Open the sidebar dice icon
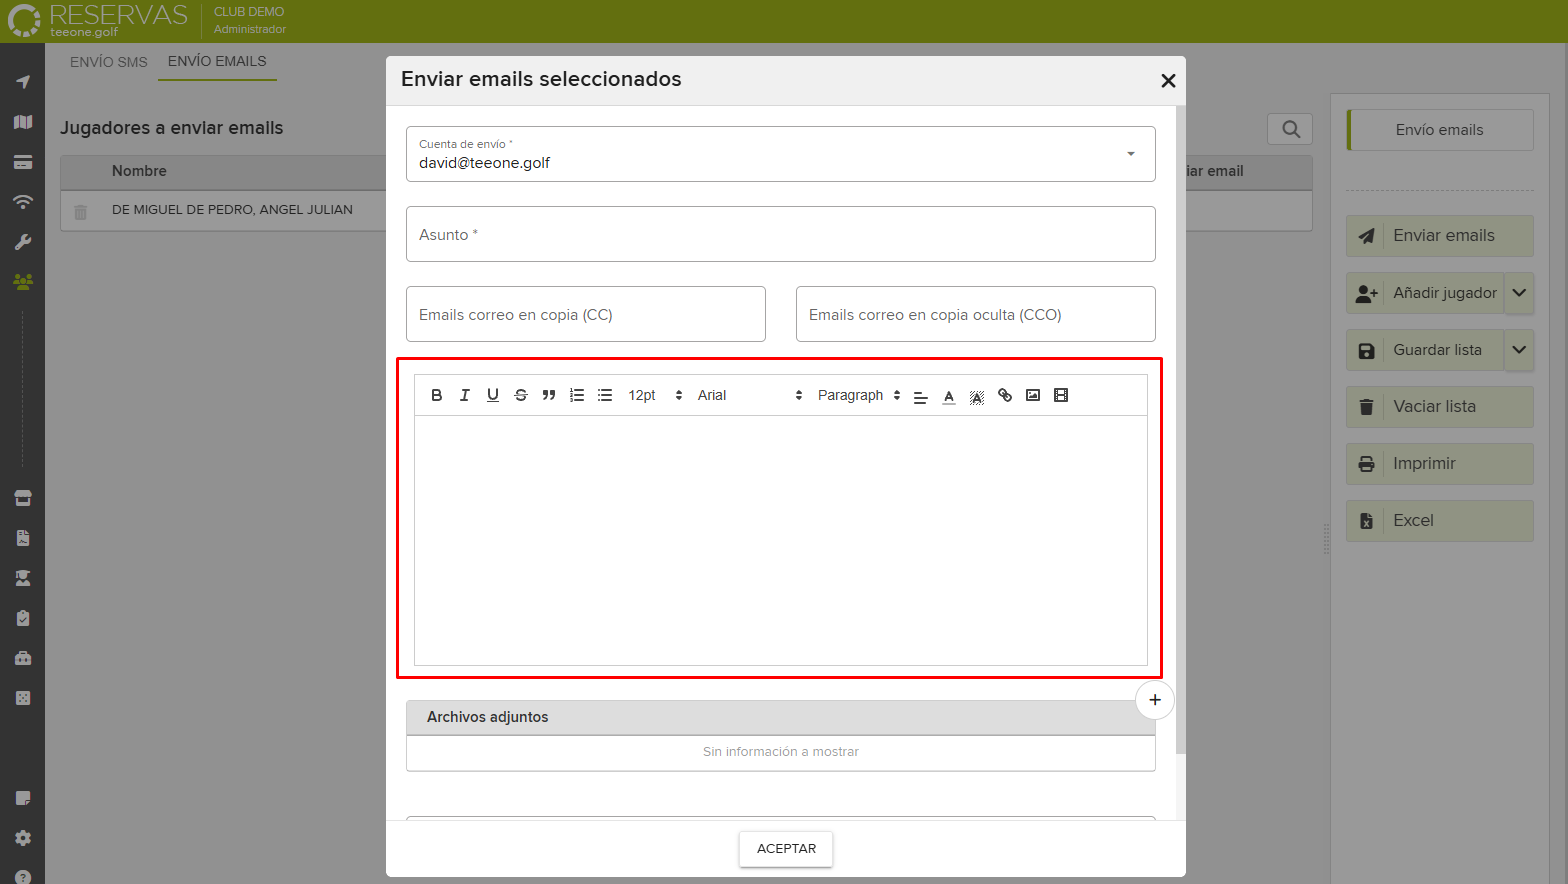Screen dimensions: 1568x884 tap(23, 698)
